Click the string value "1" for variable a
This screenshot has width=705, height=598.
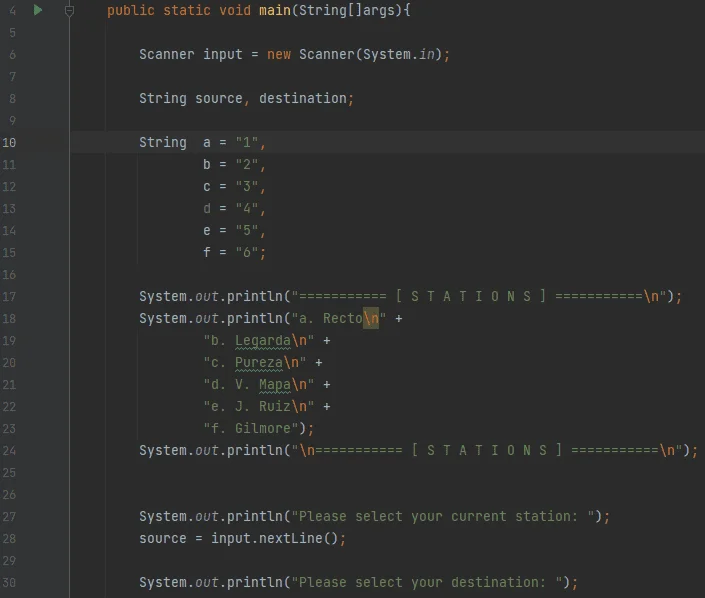[247, 143]
